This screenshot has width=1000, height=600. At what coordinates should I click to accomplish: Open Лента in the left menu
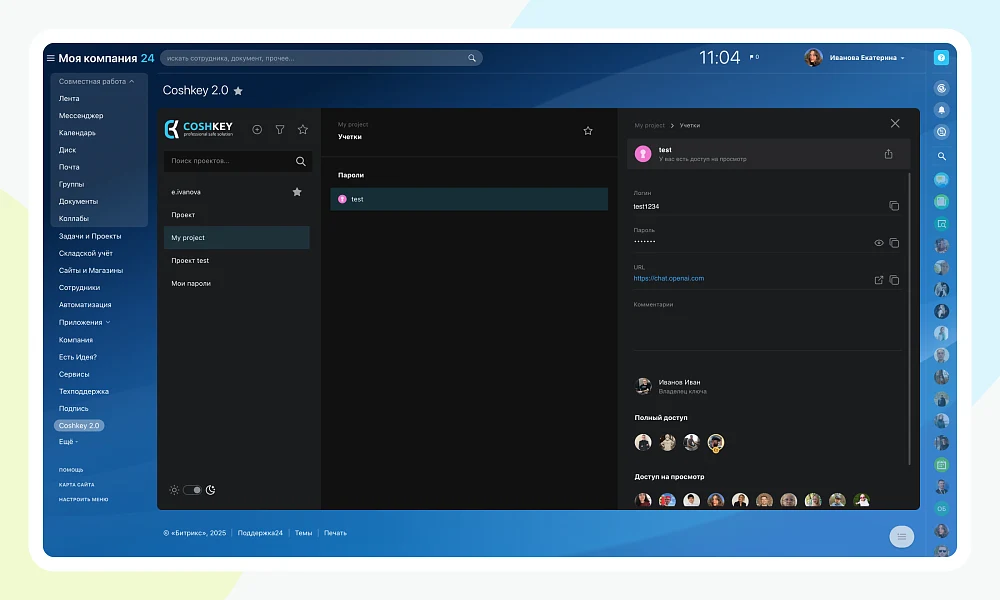coord(69,98)
